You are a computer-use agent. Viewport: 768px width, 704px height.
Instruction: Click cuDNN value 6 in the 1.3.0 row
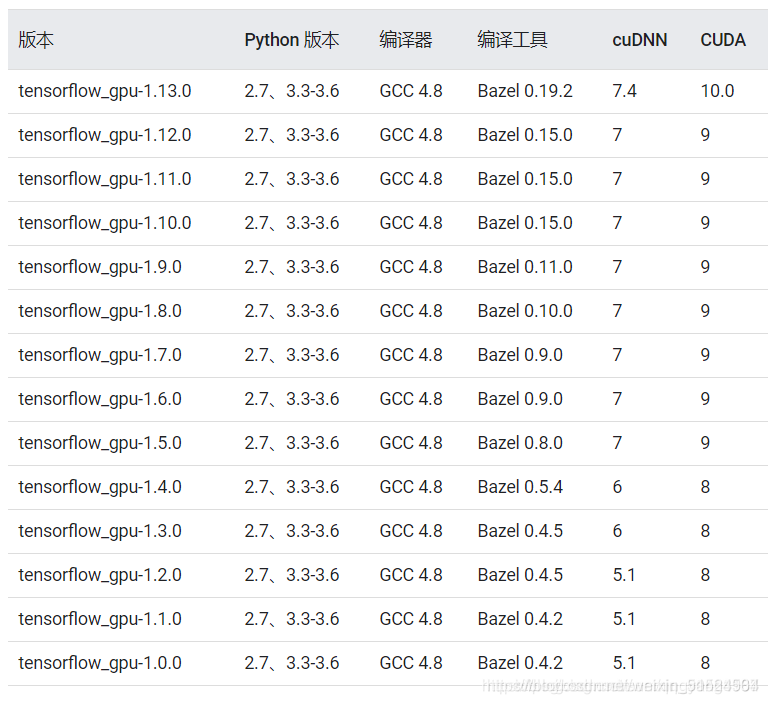click(617, 532)
